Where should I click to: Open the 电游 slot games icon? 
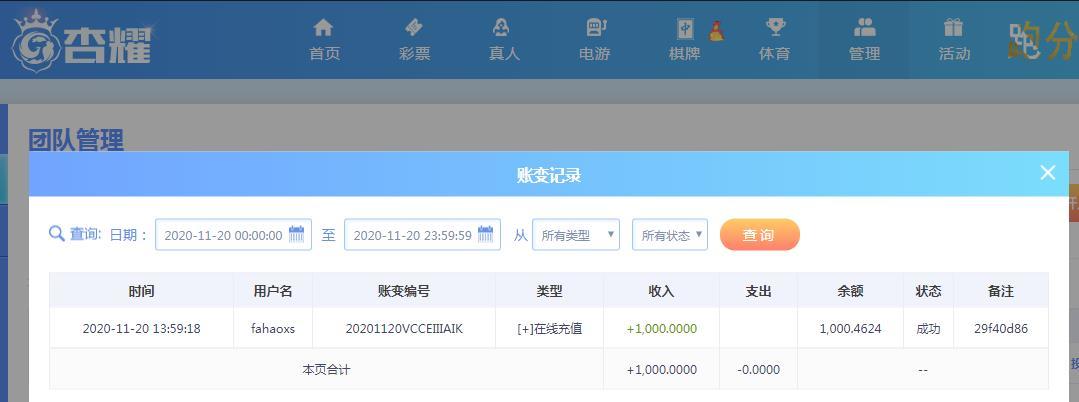(595, 28)
